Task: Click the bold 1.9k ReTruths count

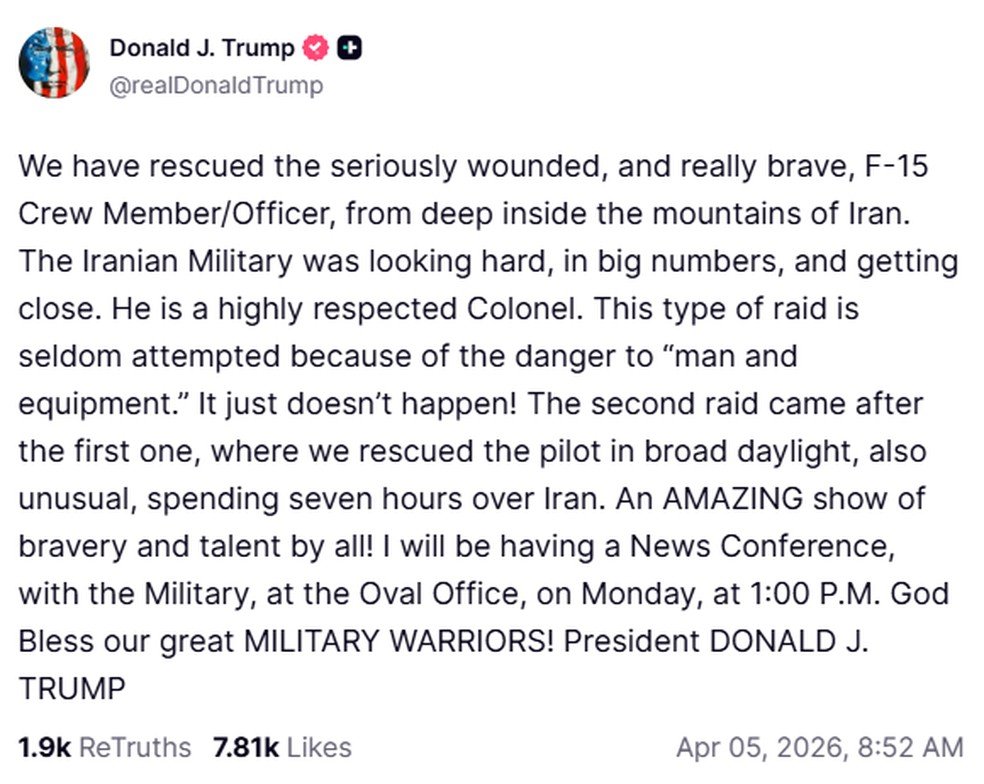Action: coord(47,747)
